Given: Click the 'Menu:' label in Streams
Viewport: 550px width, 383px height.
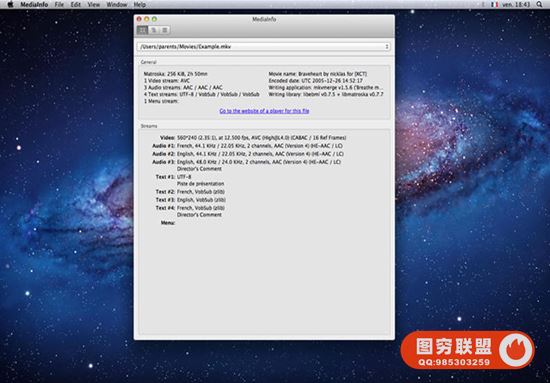Looking at the screenshot, I should coord(168,223).
